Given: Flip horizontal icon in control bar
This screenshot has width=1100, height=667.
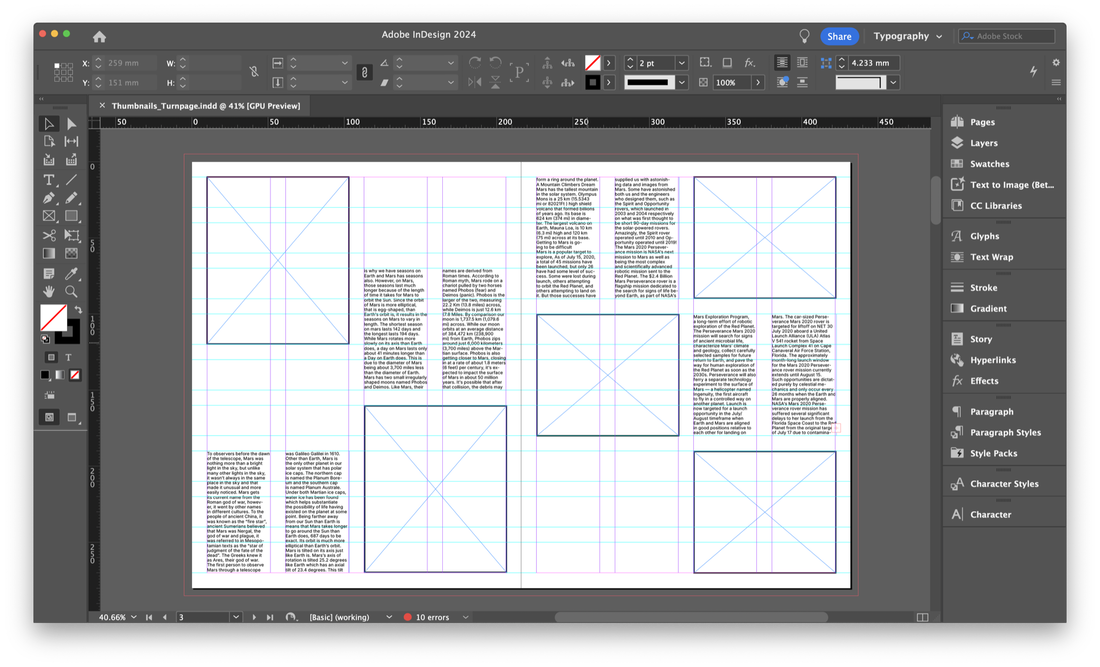Looking at the screenshot, I should [x=475, y=82].
